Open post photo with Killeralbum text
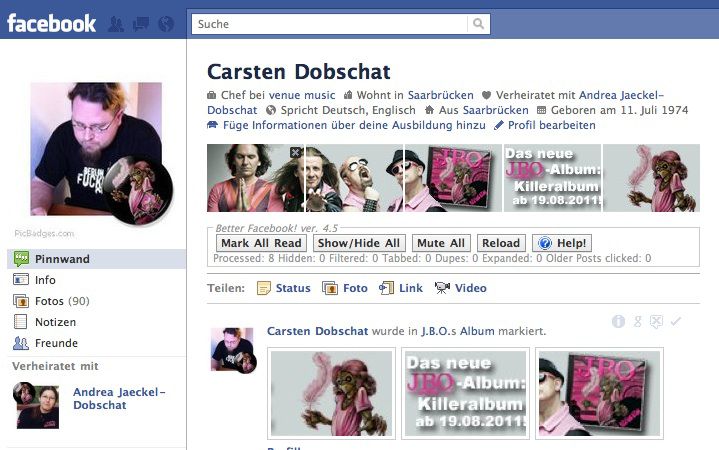Screen dimensions: 719x450 (465, 394)
